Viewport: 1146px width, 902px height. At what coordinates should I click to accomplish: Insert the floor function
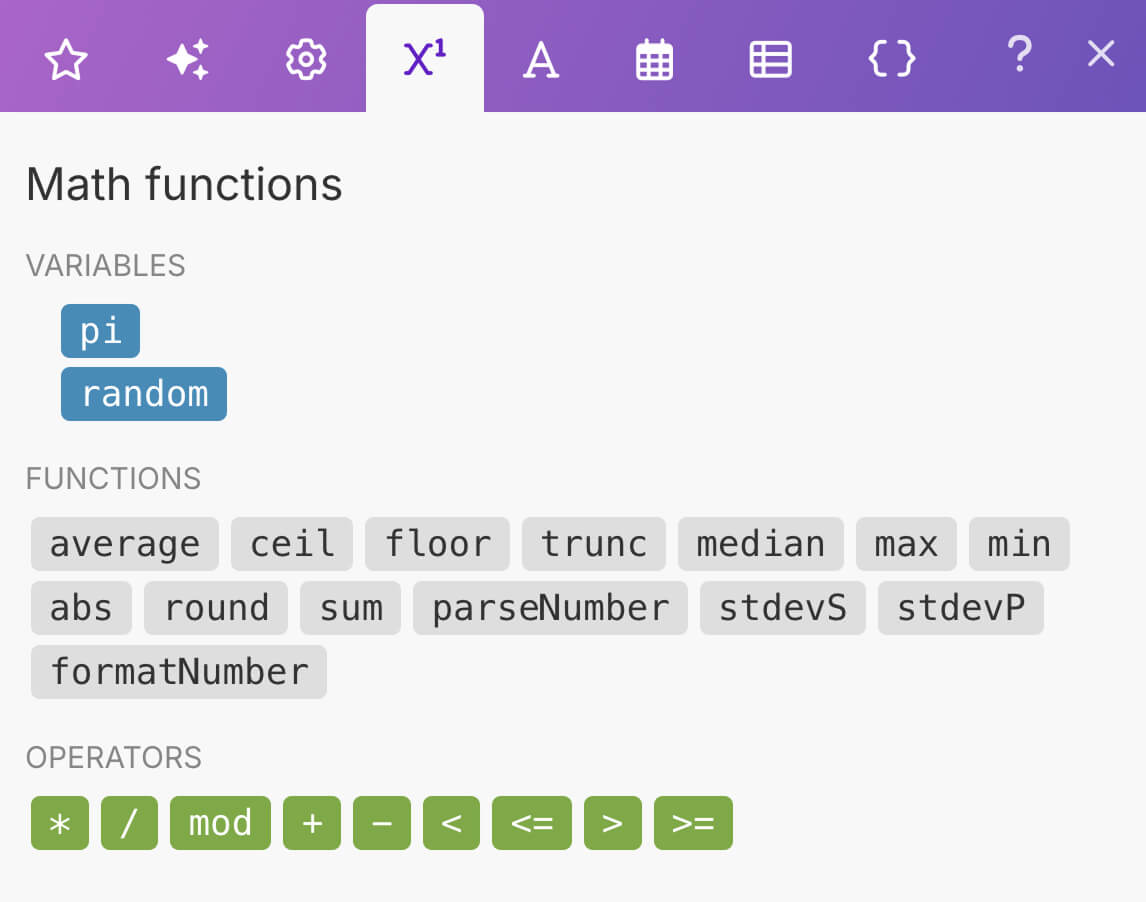[x=437, y=544]
